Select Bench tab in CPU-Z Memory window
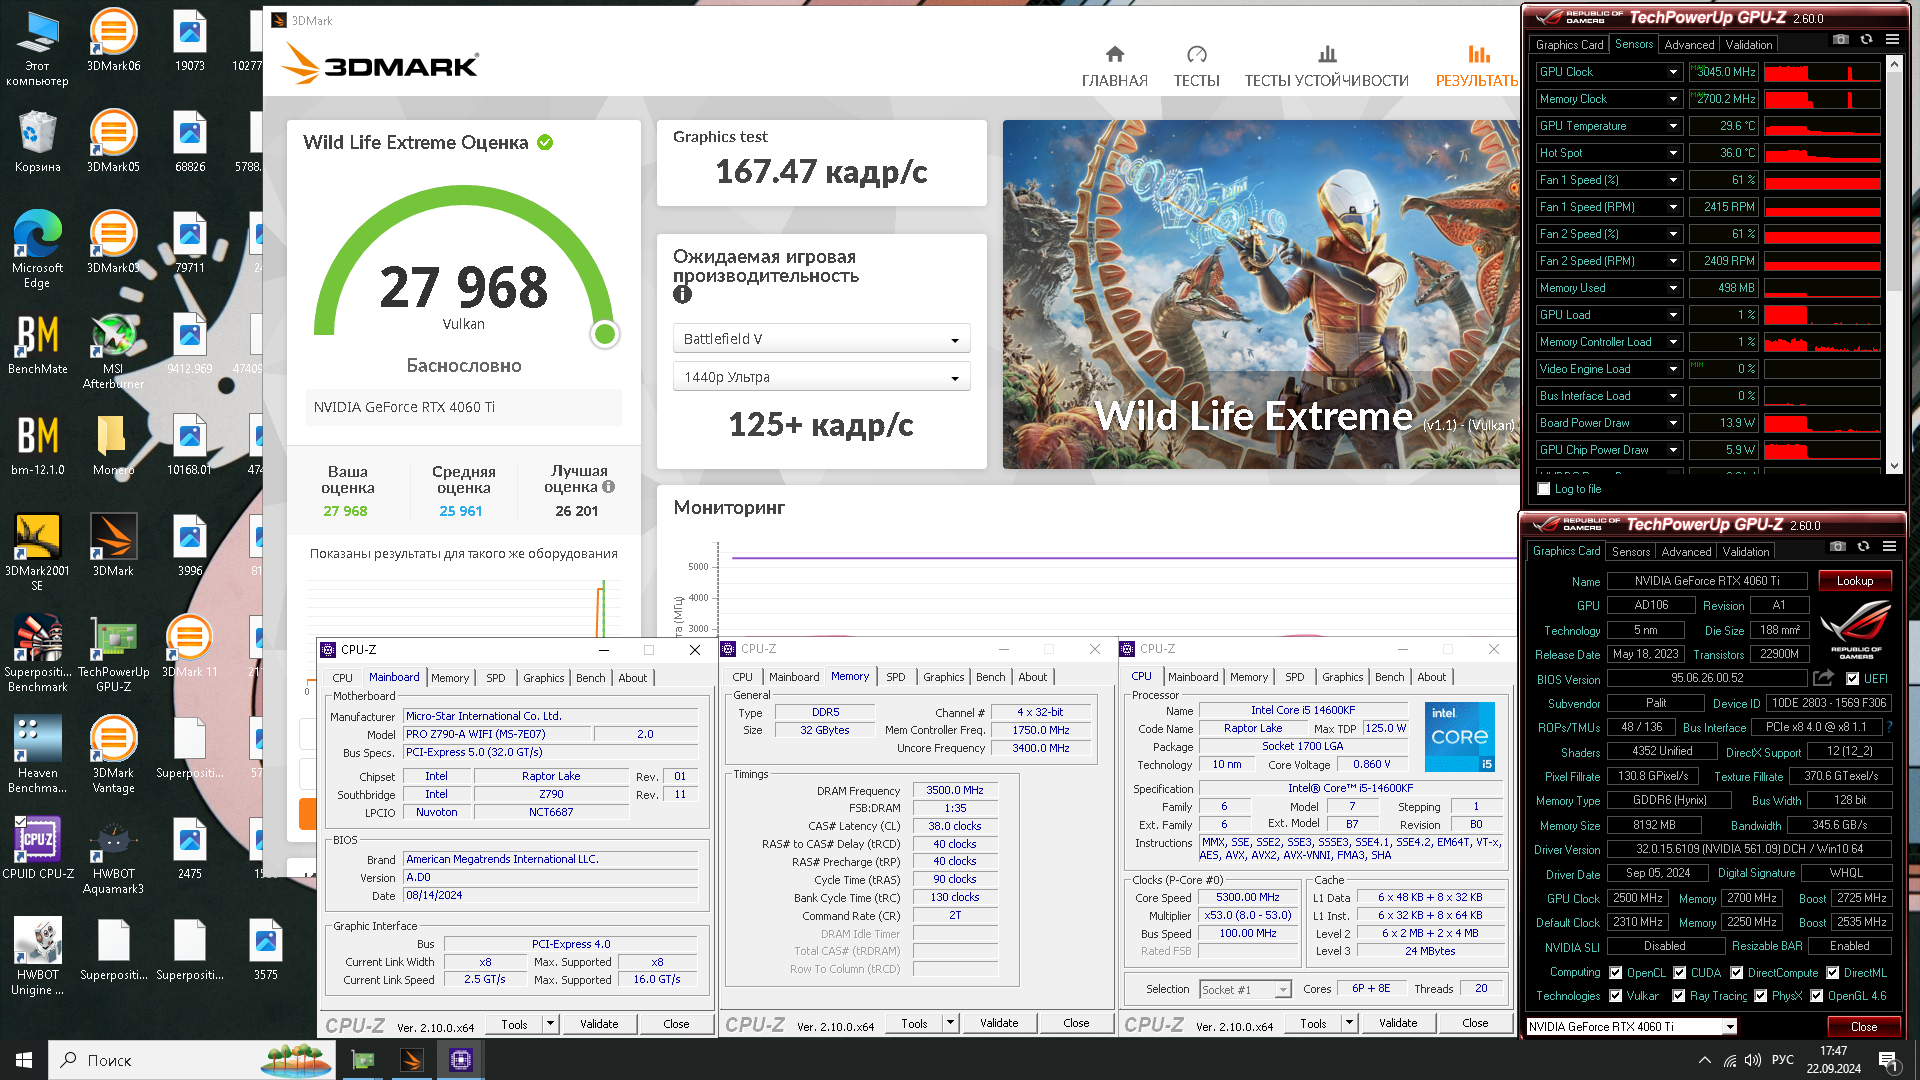This screenshot has width=1920, height=1080. point(990,677)
